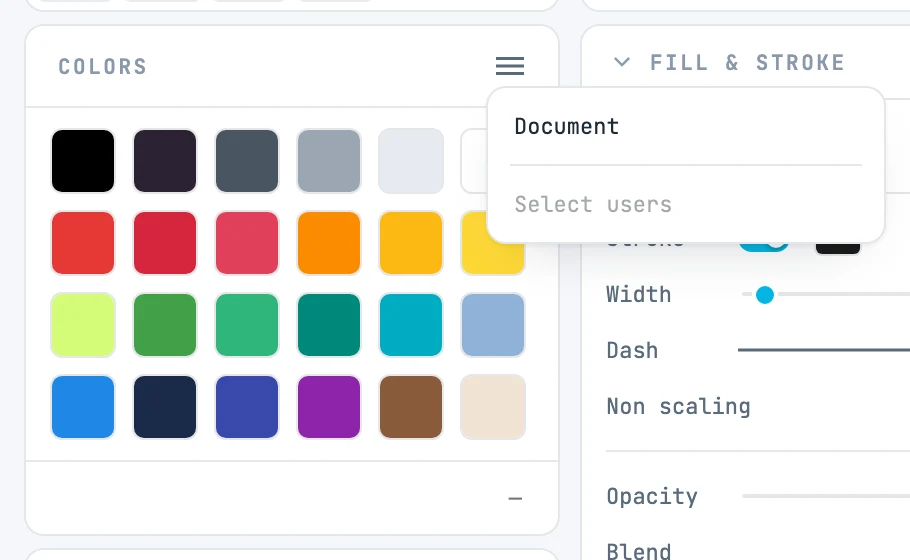Screen dimensions: 910x560
Task: Click the Blend label
Action: point(638,551)
